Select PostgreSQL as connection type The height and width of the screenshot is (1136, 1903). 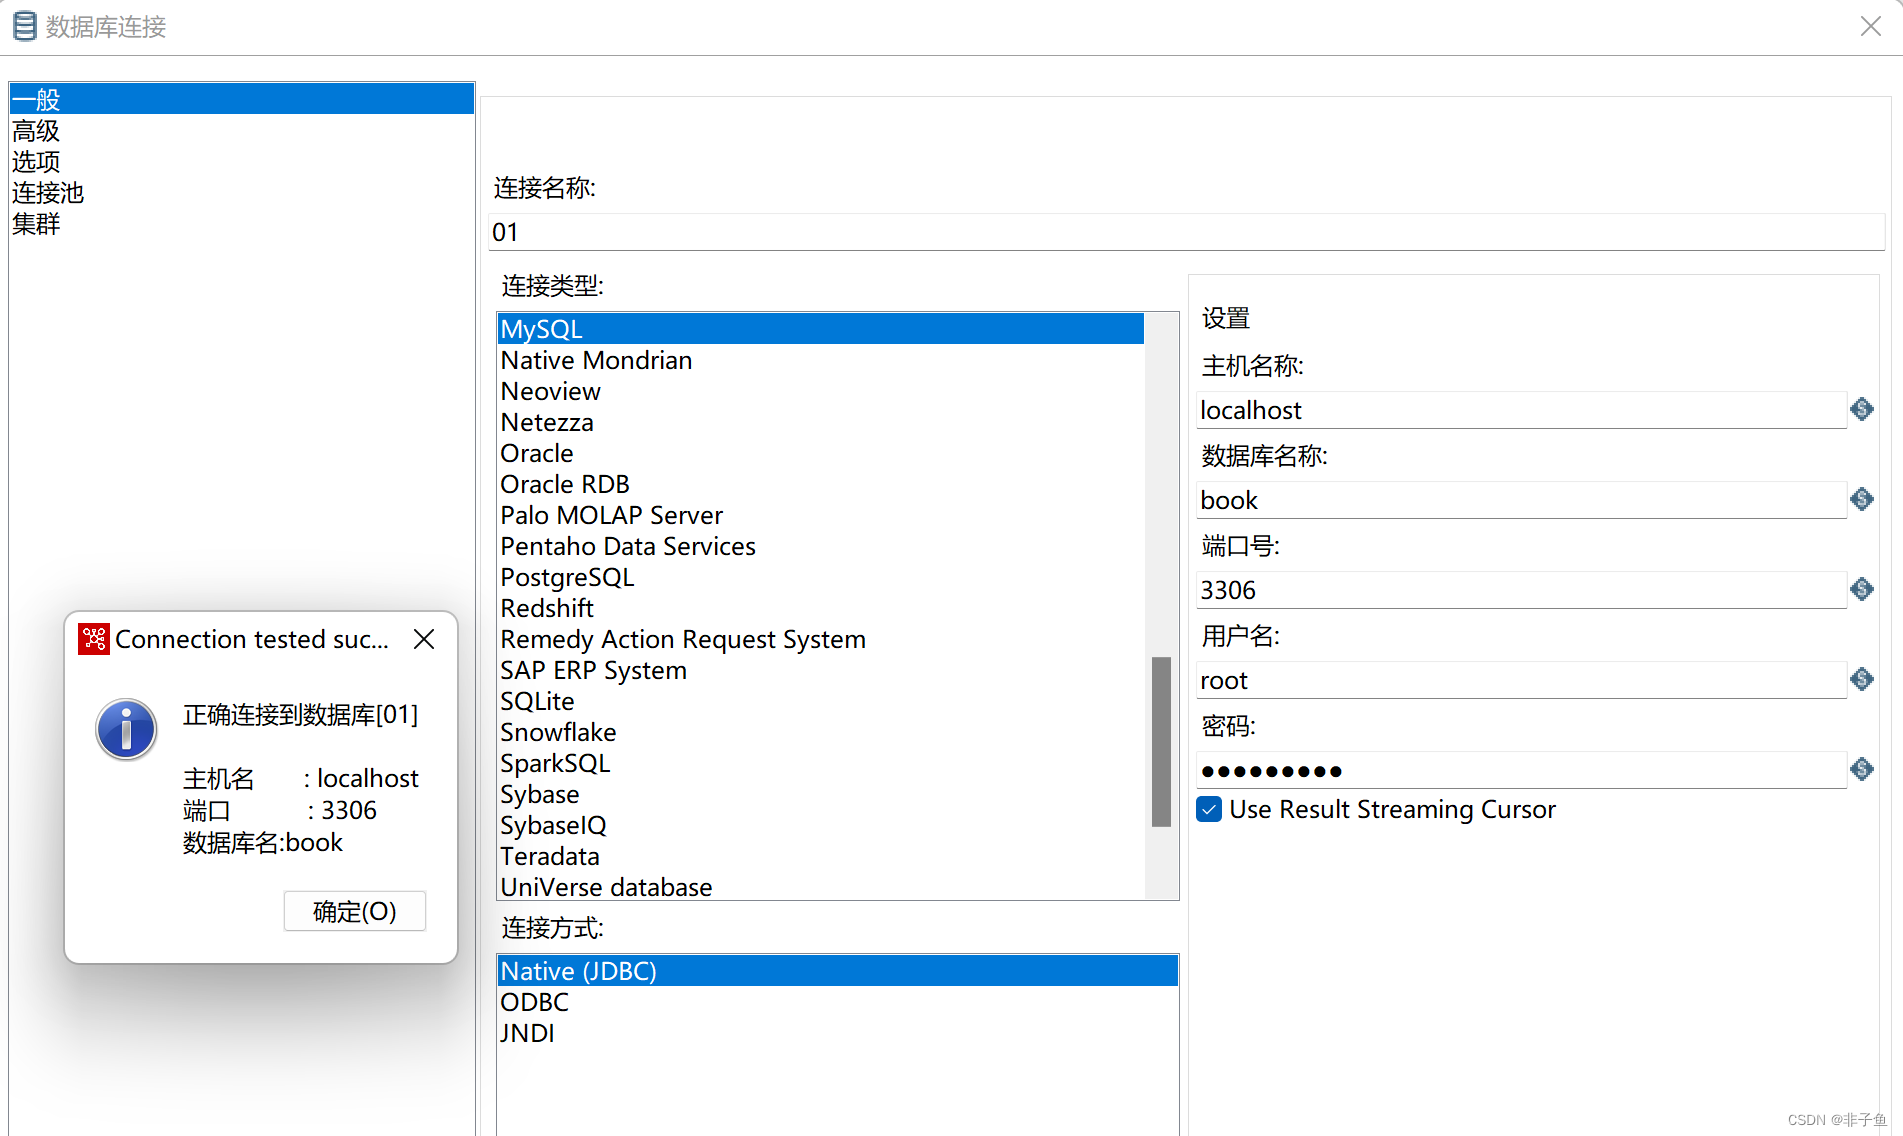click(567, 577)
